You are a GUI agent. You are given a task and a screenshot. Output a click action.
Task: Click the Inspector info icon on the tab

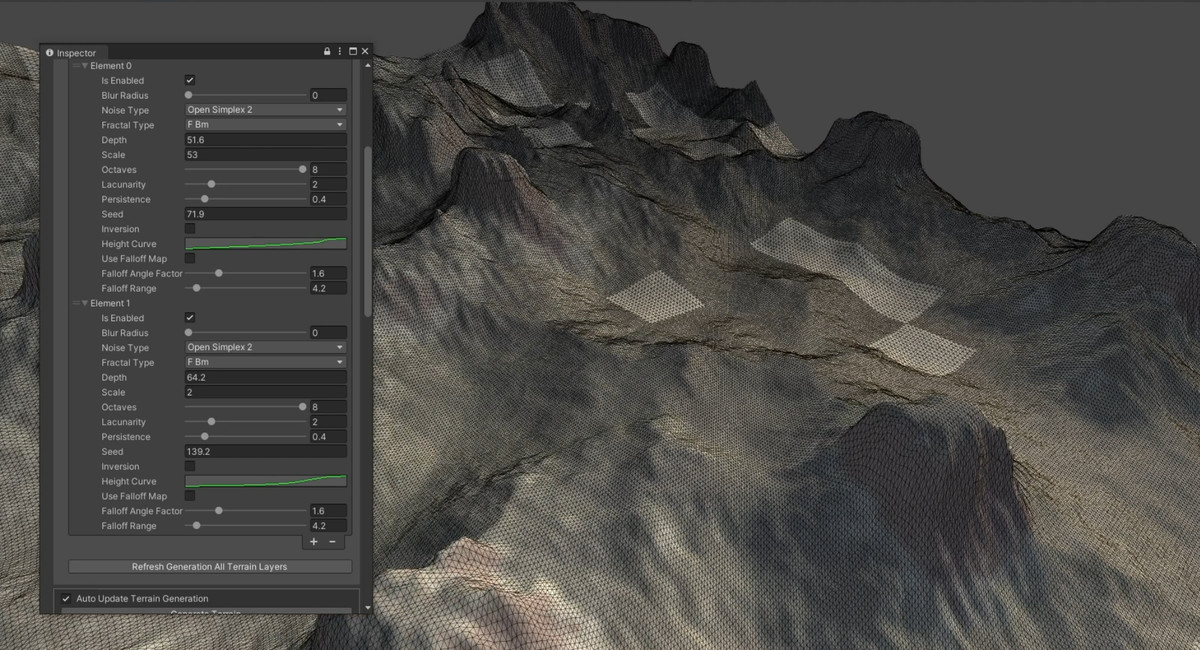click(x=50, y=52)
